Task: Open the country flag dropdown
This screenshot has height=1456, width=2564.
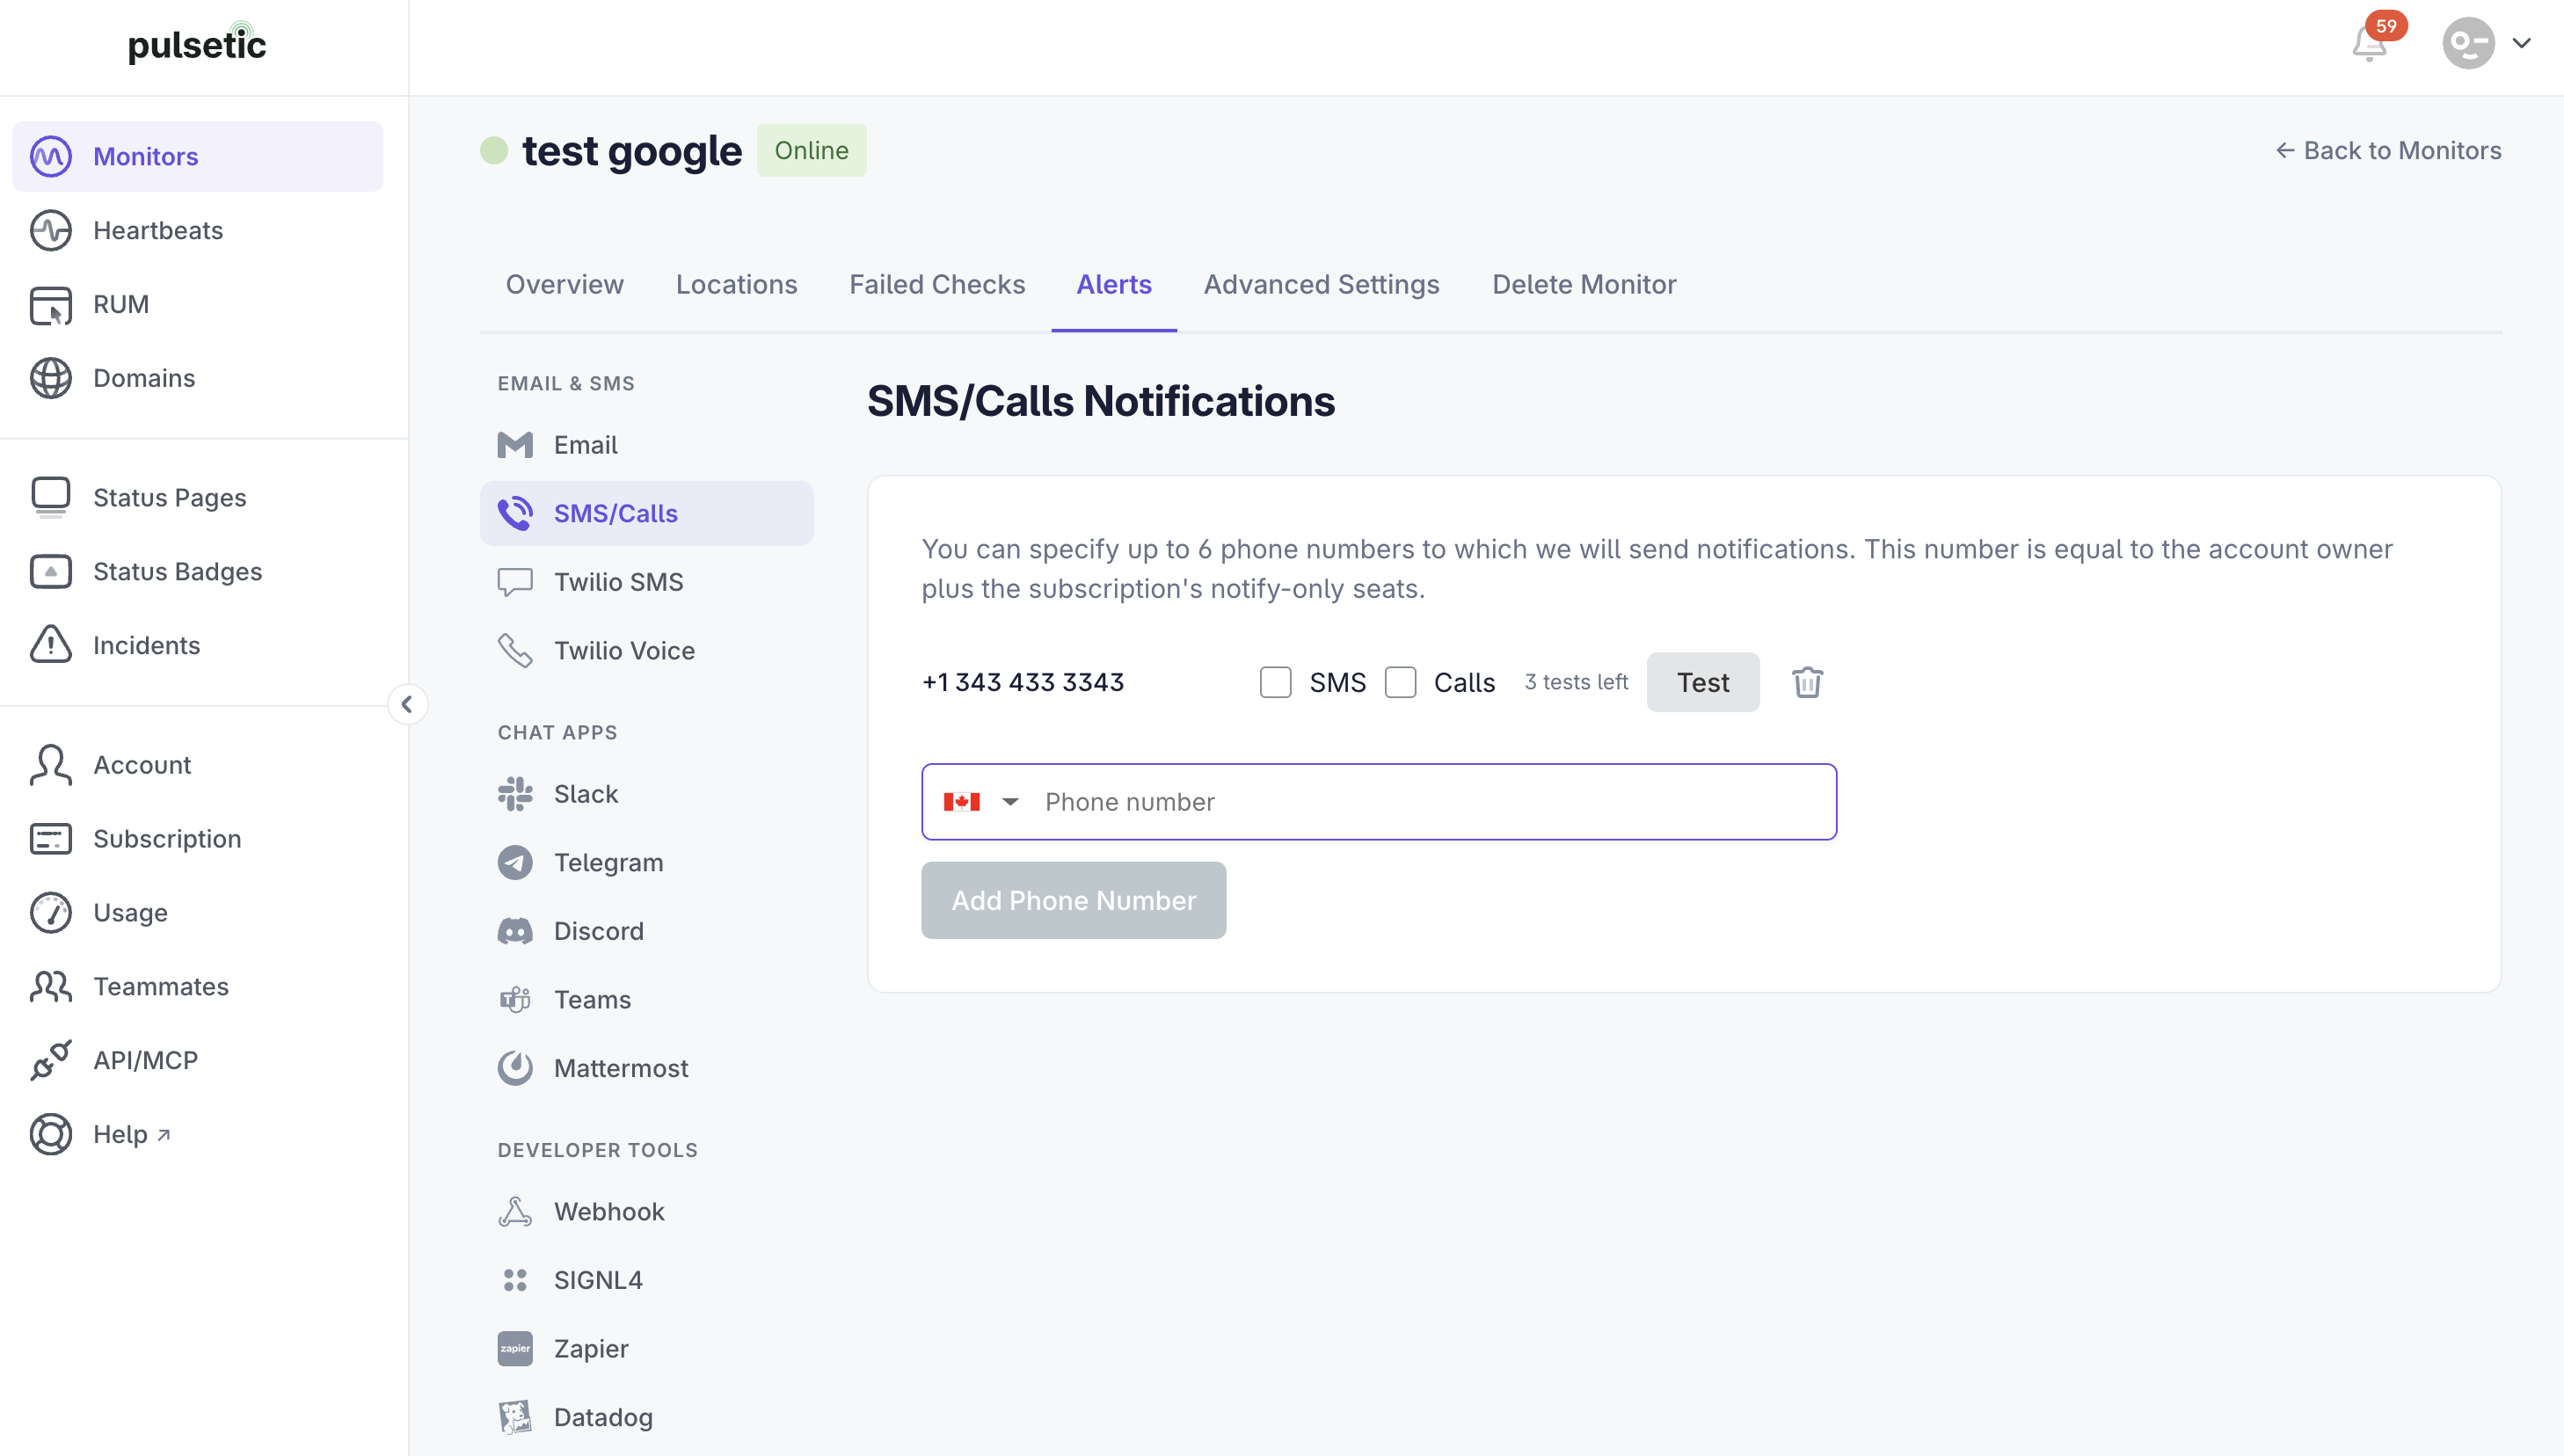Action: coord(980,802)
